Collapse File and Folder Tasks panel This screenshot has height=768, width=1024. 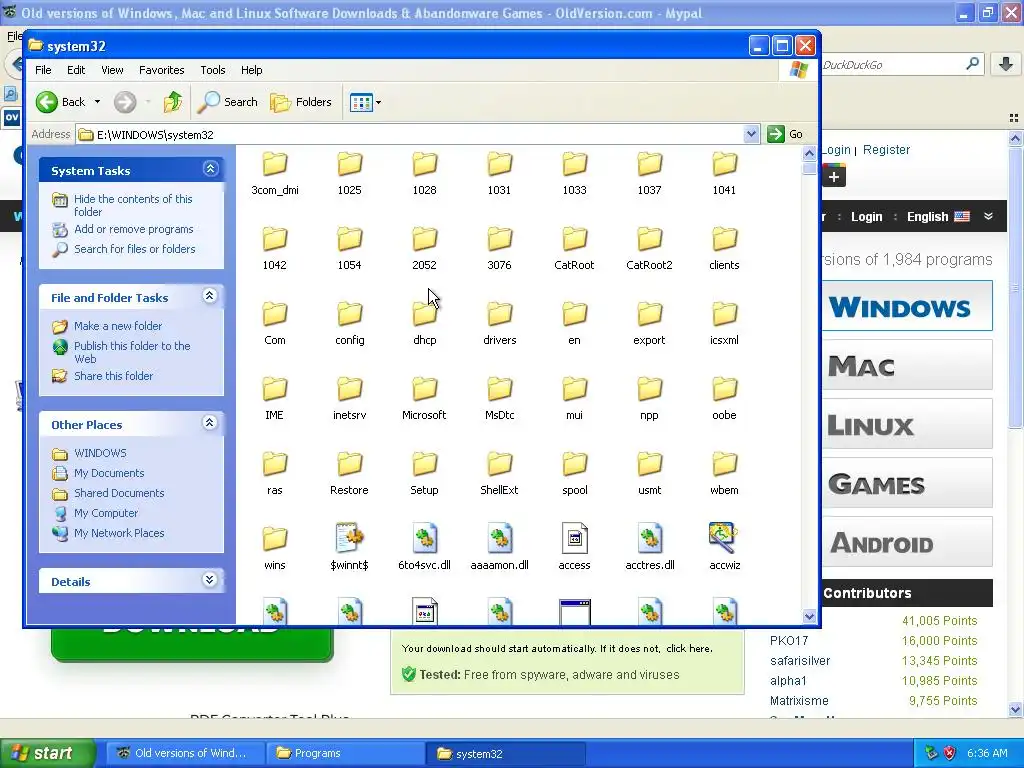coord(210,296)
